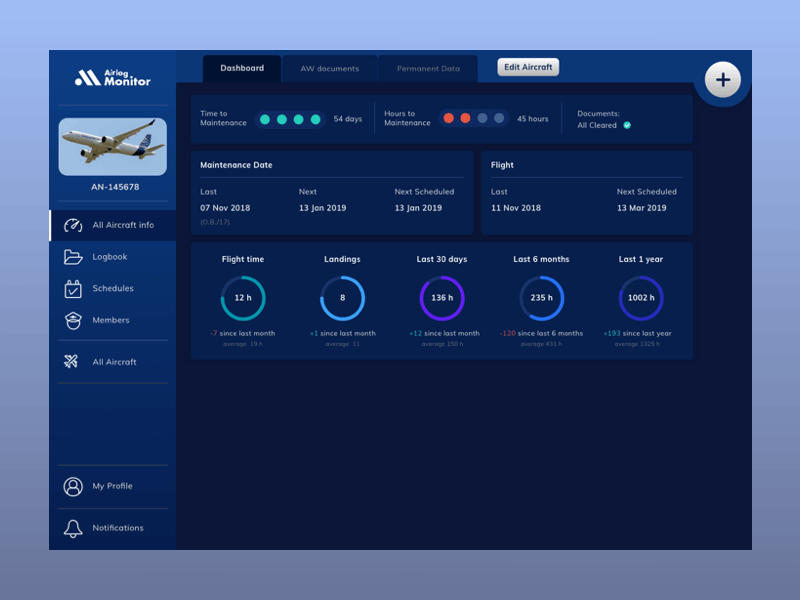The height and width of the screenshot is (600, 800).
Task: Click the AN-145678 aircraft thumbnail
Action: click(111, 148)
